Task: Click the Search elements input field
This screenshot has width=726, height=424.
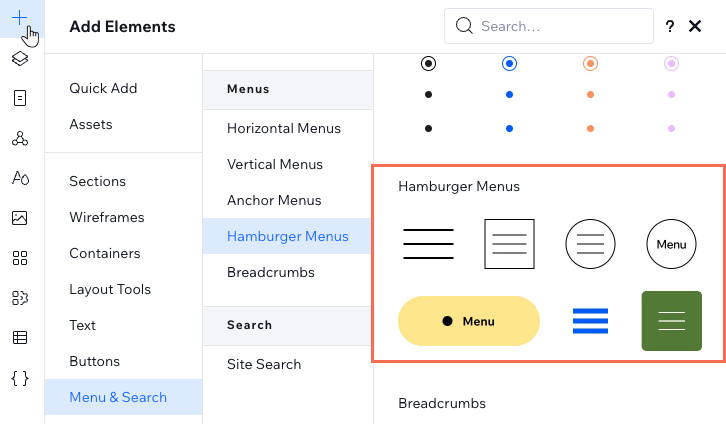Action: (549, 26)
